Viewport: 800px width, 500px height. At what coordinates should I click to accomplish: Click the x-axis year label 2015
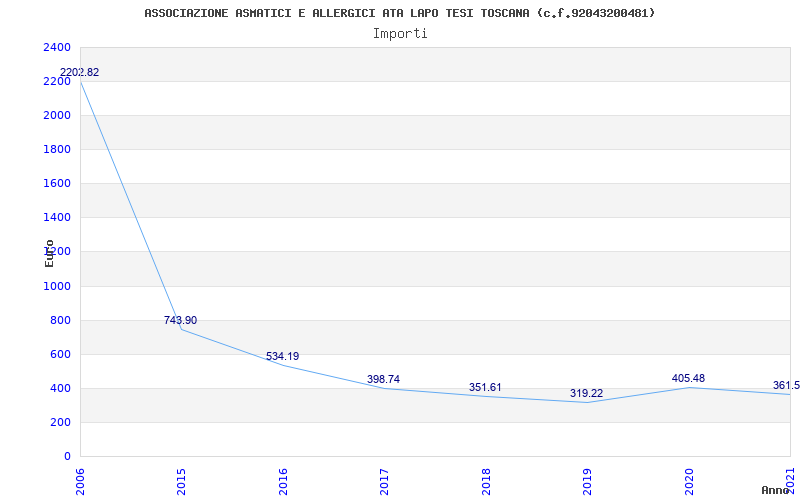click(x=181, y=482)
